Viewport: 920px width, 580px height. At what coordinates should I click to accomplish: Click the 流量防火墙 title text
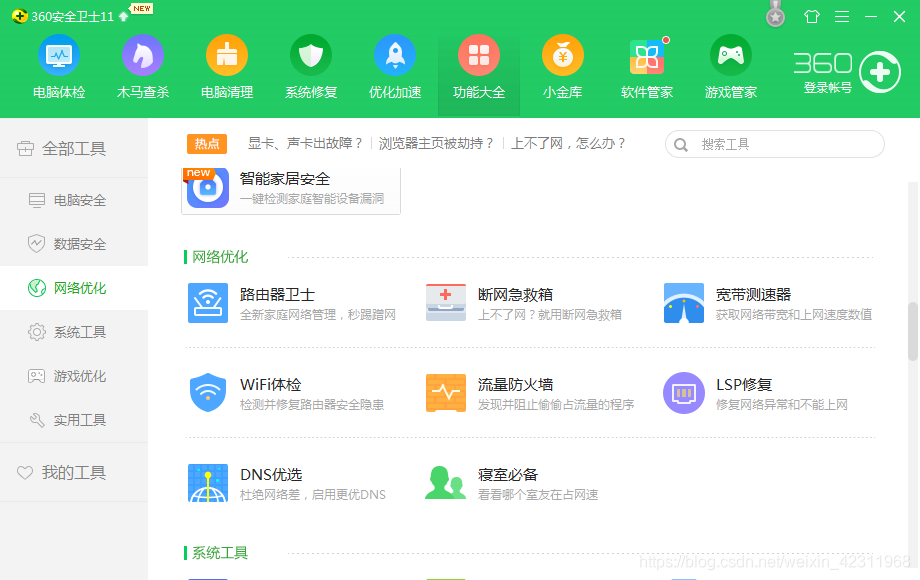coord(515,385)
